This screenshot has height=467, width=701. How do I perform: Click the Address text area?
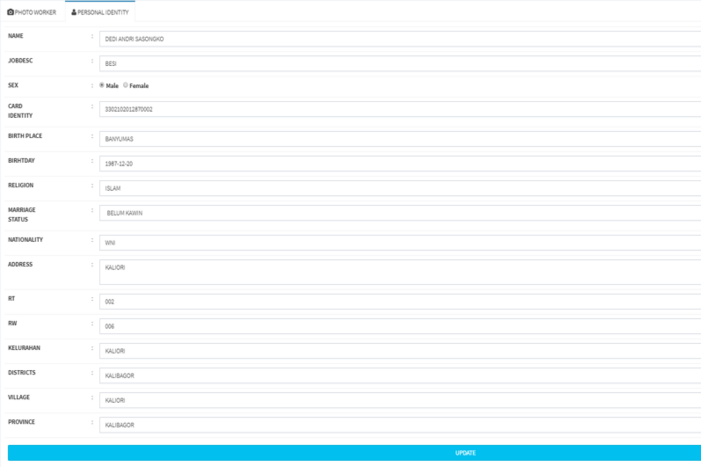(x=400, y=272)
